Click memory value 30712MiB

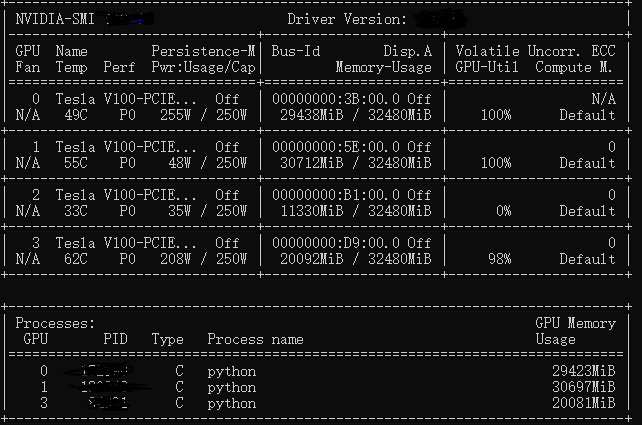click(x=312, y=163)
